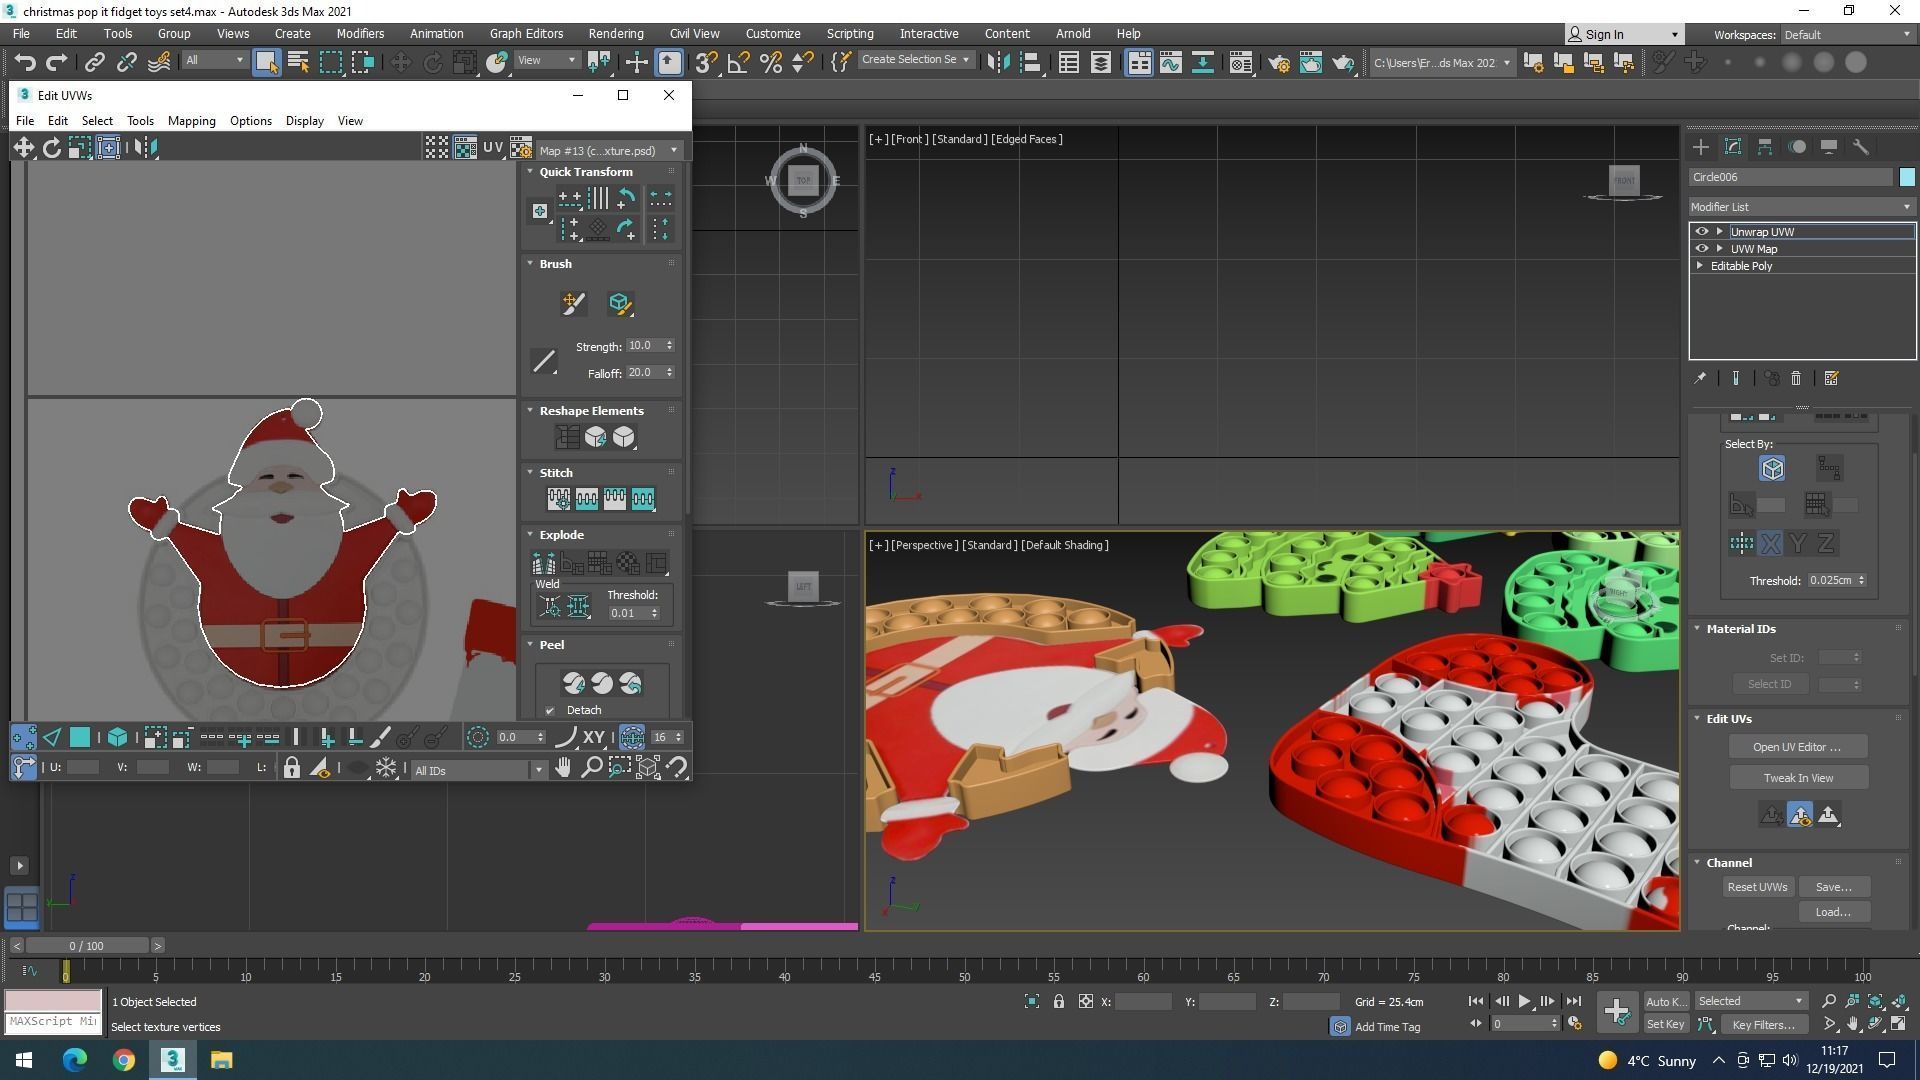Open the Mapping menu in Edit UVWs

[x=191, y=121]
